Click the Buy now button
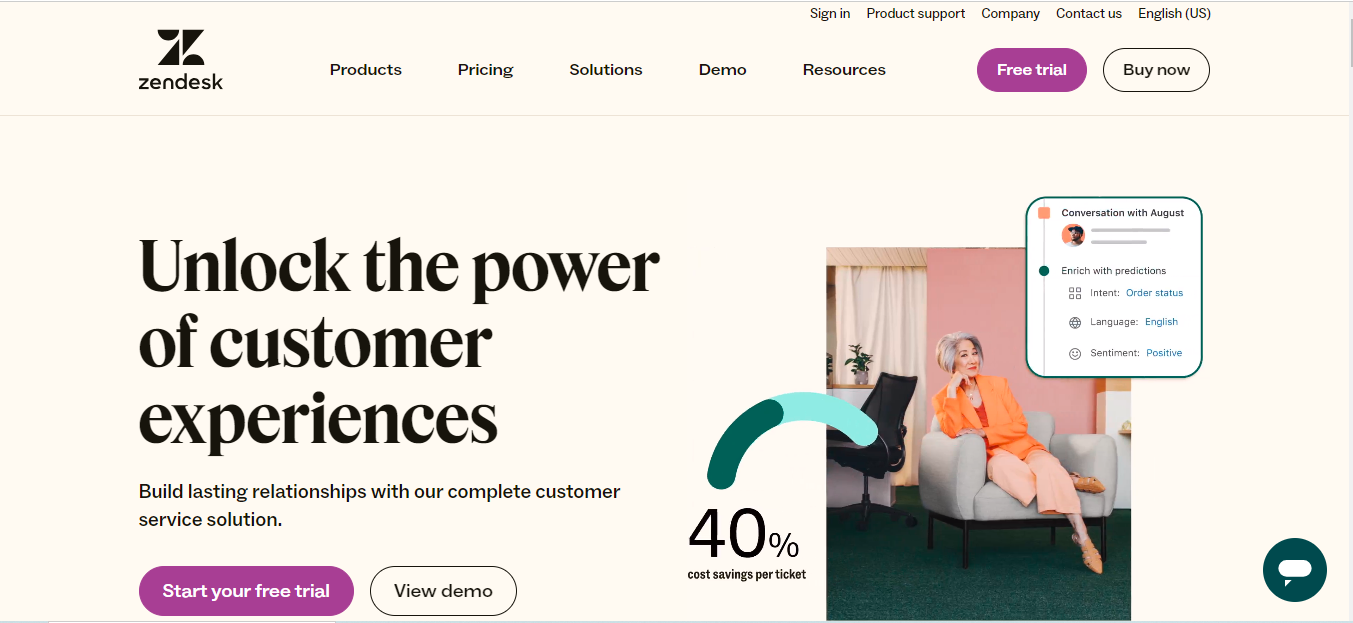 [1156, 70]
